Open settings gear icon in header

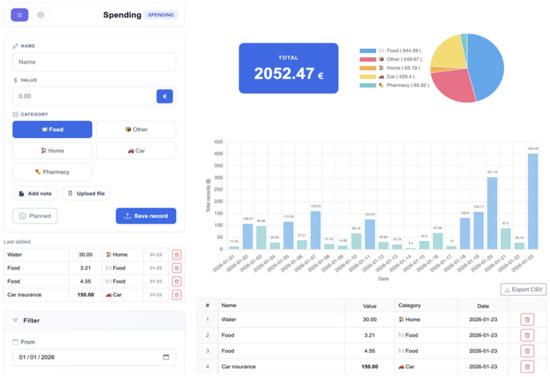click(x=41, y=15)
